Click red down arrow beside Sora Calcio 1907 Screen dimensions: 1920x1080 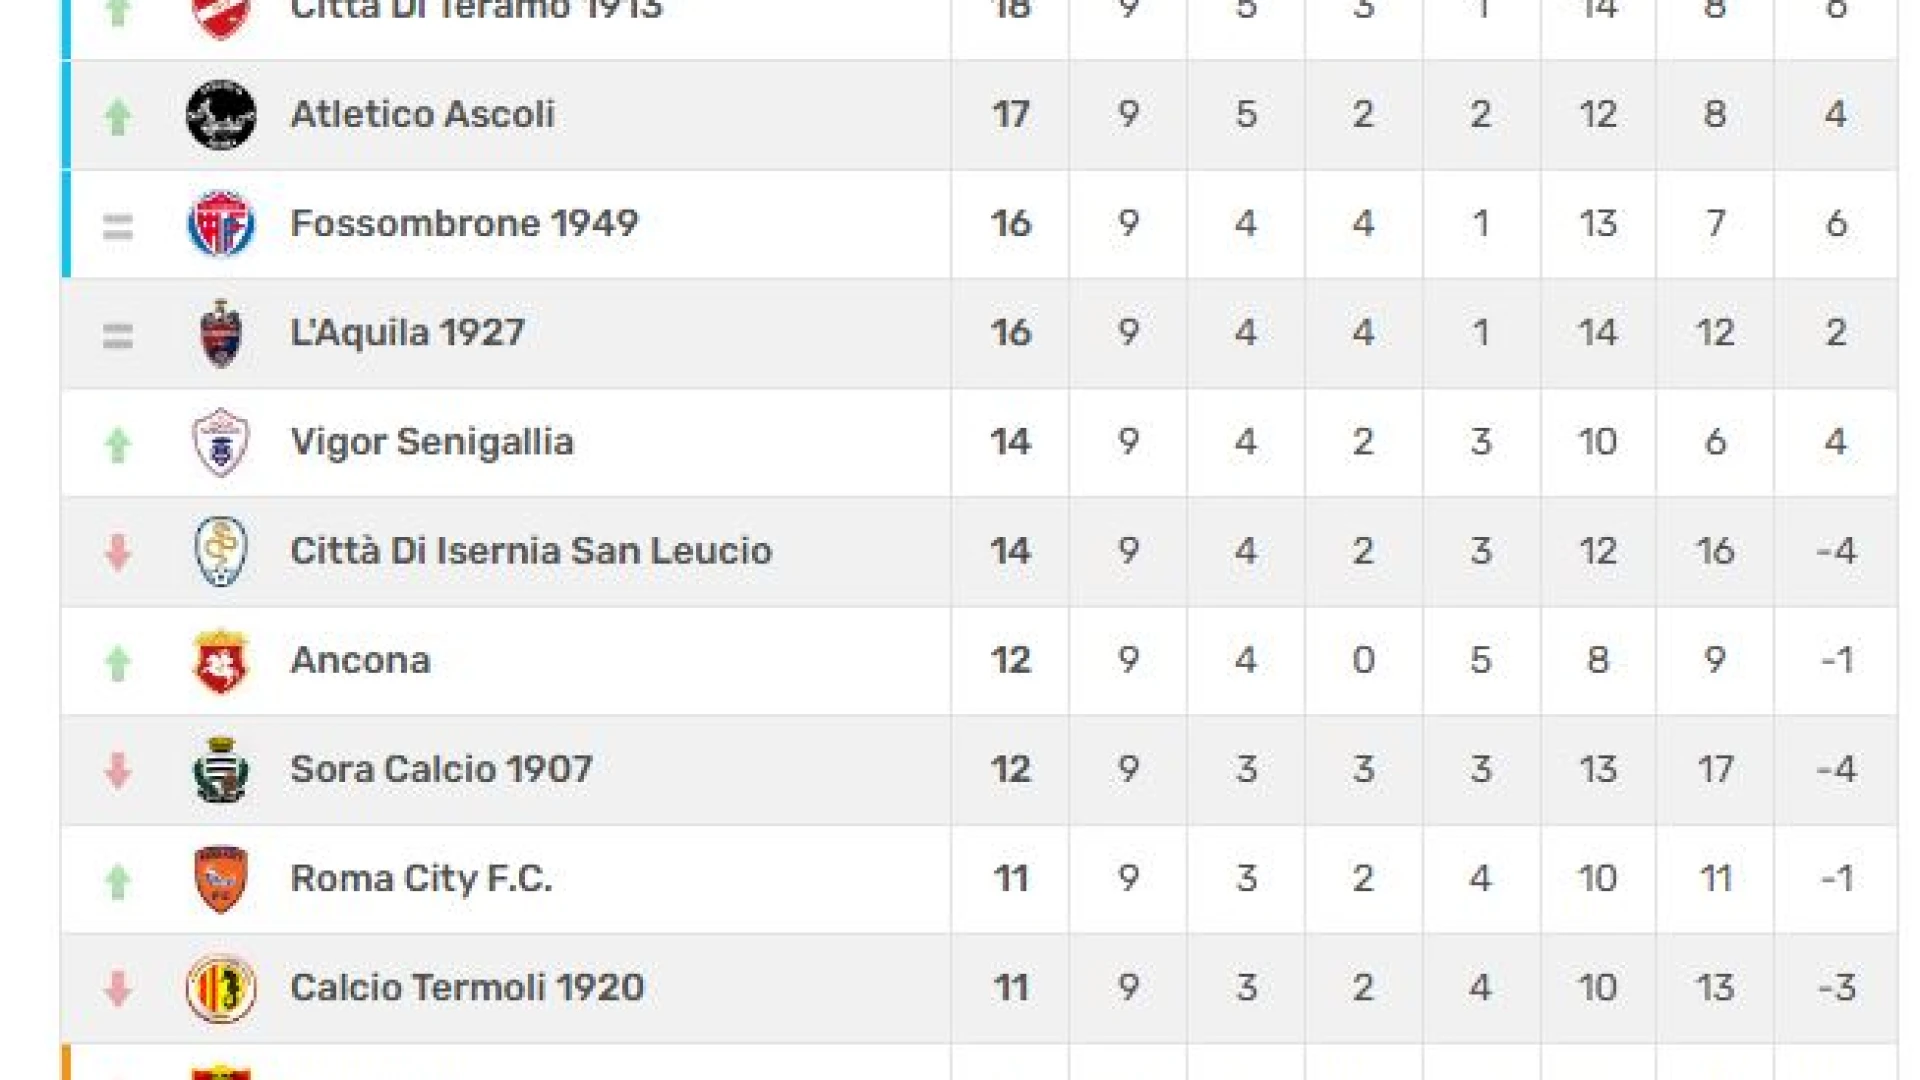(118, 771)
